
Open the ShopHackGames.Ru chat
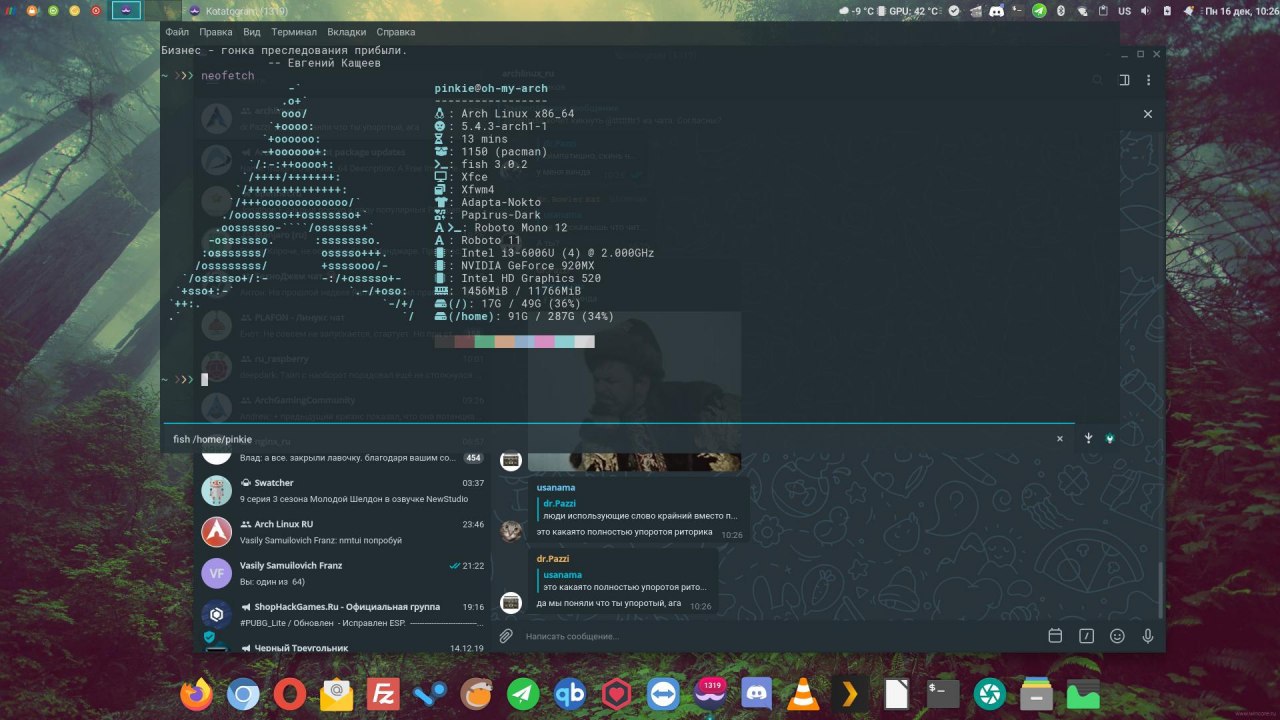point(343,614)
